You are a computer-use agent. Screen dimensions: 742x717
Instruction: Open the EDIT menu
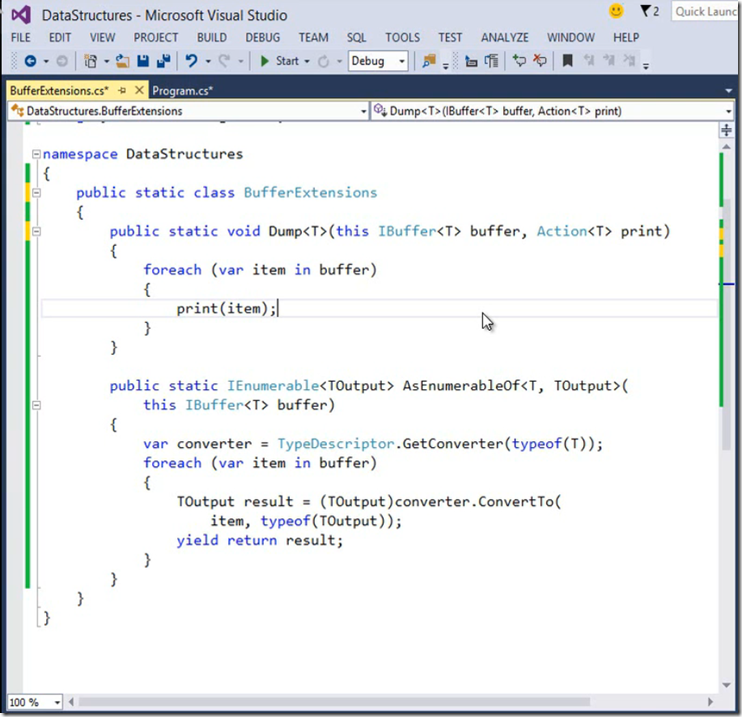(x=60, y=37)
